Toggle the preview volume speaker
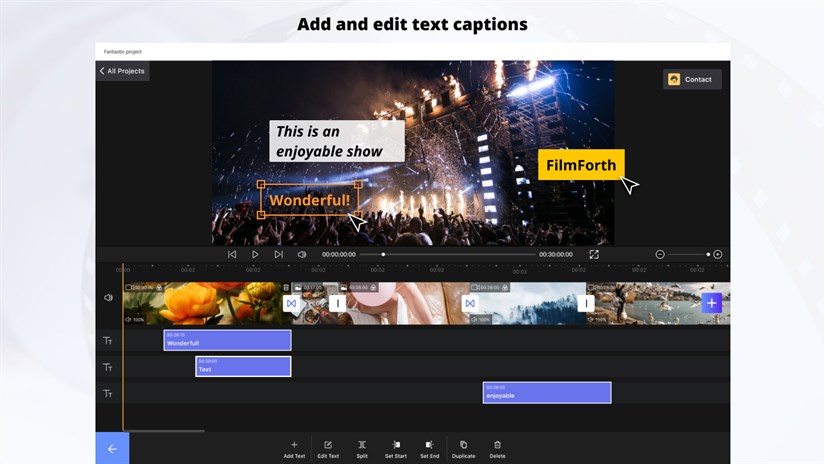 301,255
